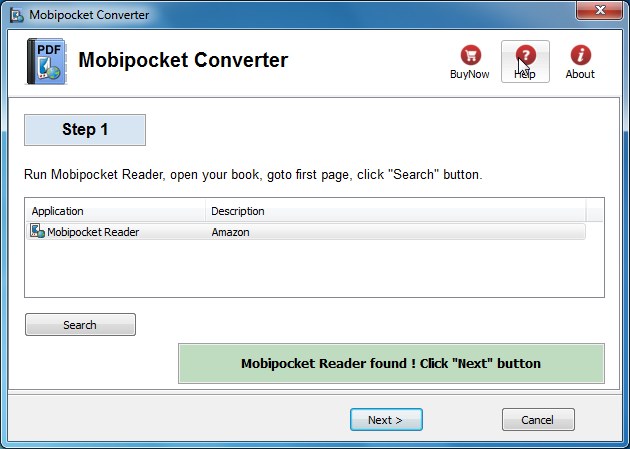Viewport: 630px width, 449px height.
Task: Click the Step 1 label
Action: pos(85,130)
